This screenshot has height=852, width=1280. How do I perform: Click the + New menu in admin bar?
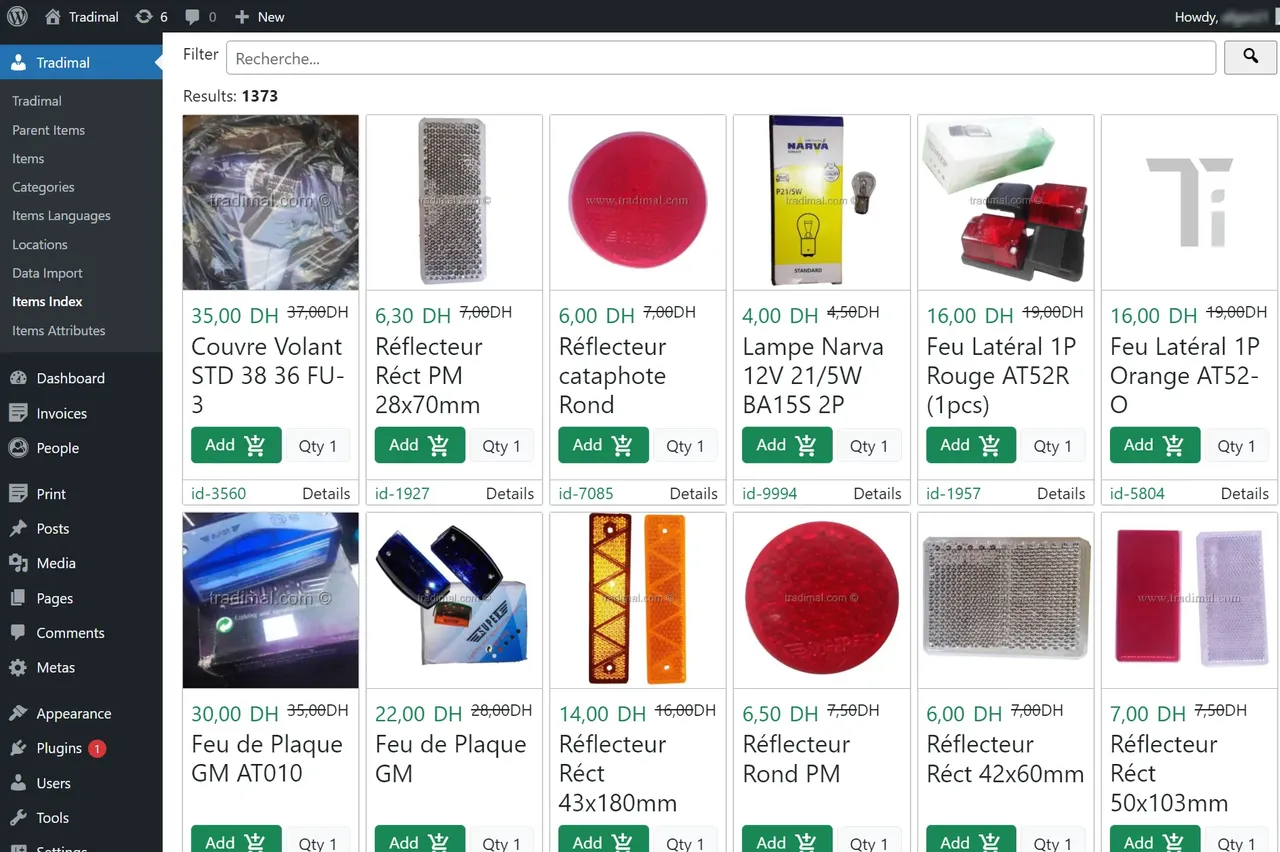tap(259, 16)
